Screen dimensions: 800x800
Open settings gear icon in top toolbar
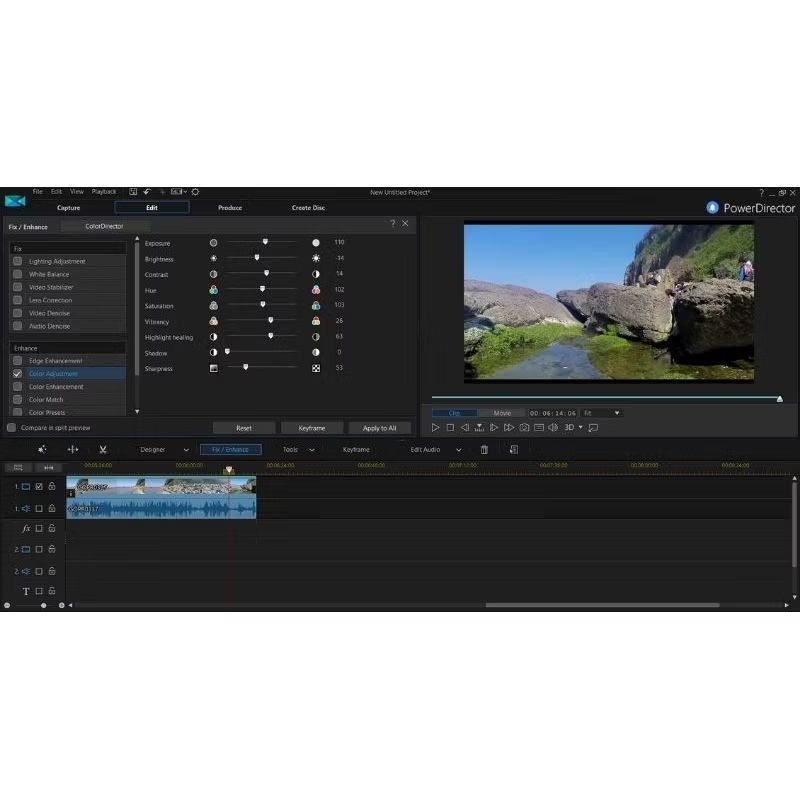point(195,192)
